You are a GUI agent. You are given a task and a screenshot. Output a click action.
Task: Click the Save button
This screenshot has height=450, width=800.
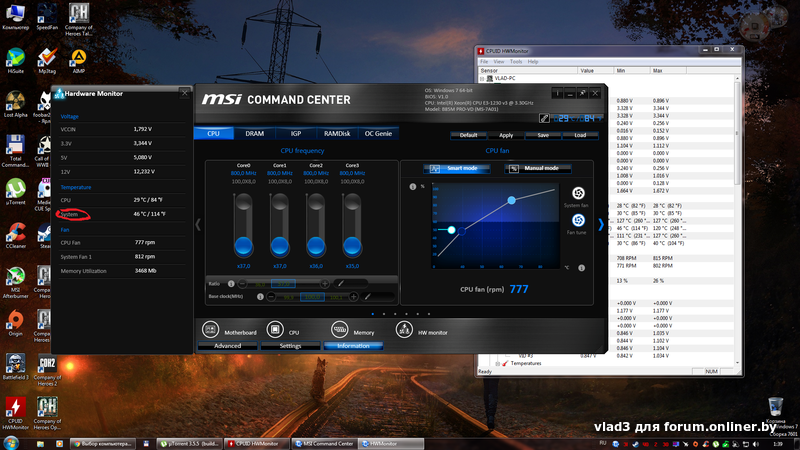[543, 135]
